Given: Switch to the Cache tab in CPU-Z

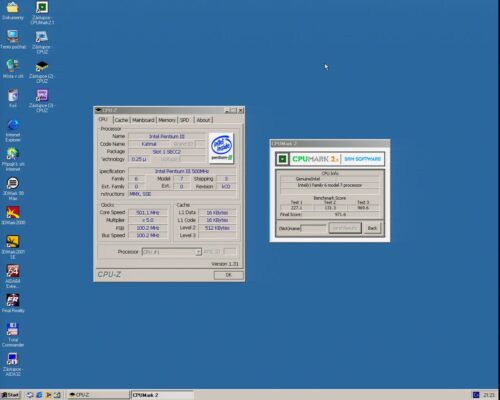Looking at the screenshot, I should click(121, 120).
